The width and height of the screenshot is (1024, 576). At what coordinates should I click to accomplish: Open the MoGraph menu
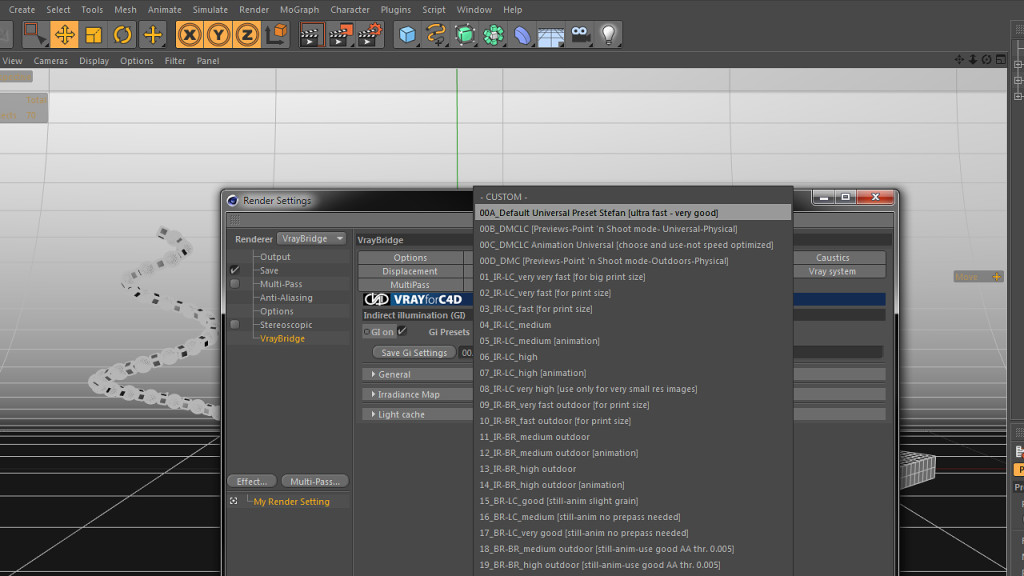[299, 10]
